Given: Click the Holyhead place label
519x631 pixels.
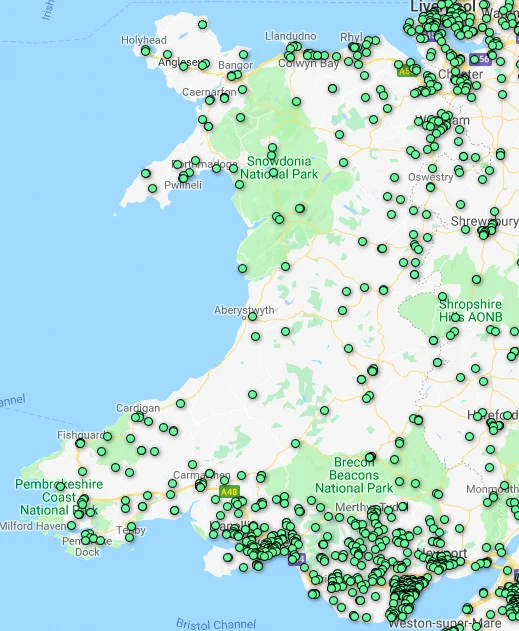Looking at the screenshot, I should (144, 40).
